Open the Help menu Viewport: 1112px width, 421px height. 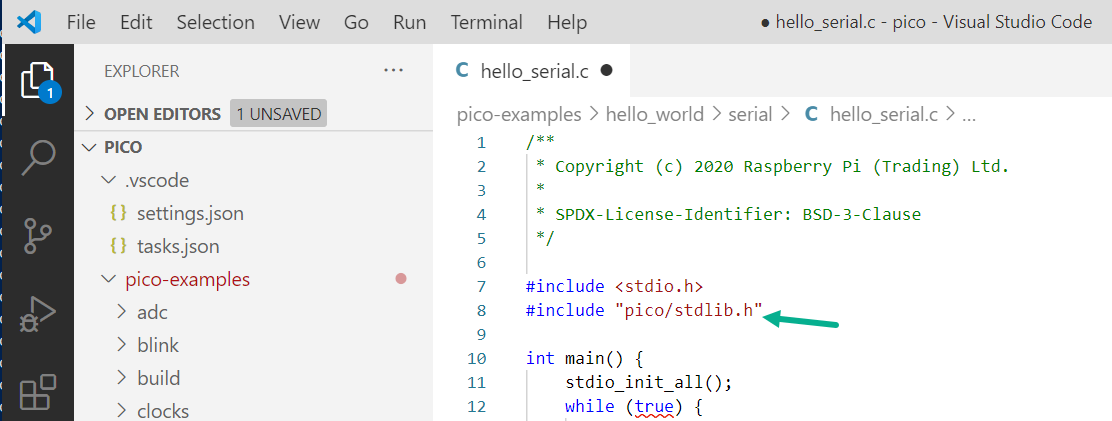click(x=567, y=23)
